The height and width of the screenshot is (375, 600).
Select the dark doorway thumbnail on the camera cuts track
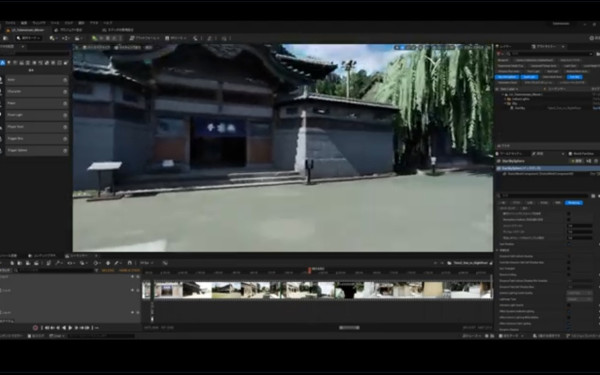point(349,290)
